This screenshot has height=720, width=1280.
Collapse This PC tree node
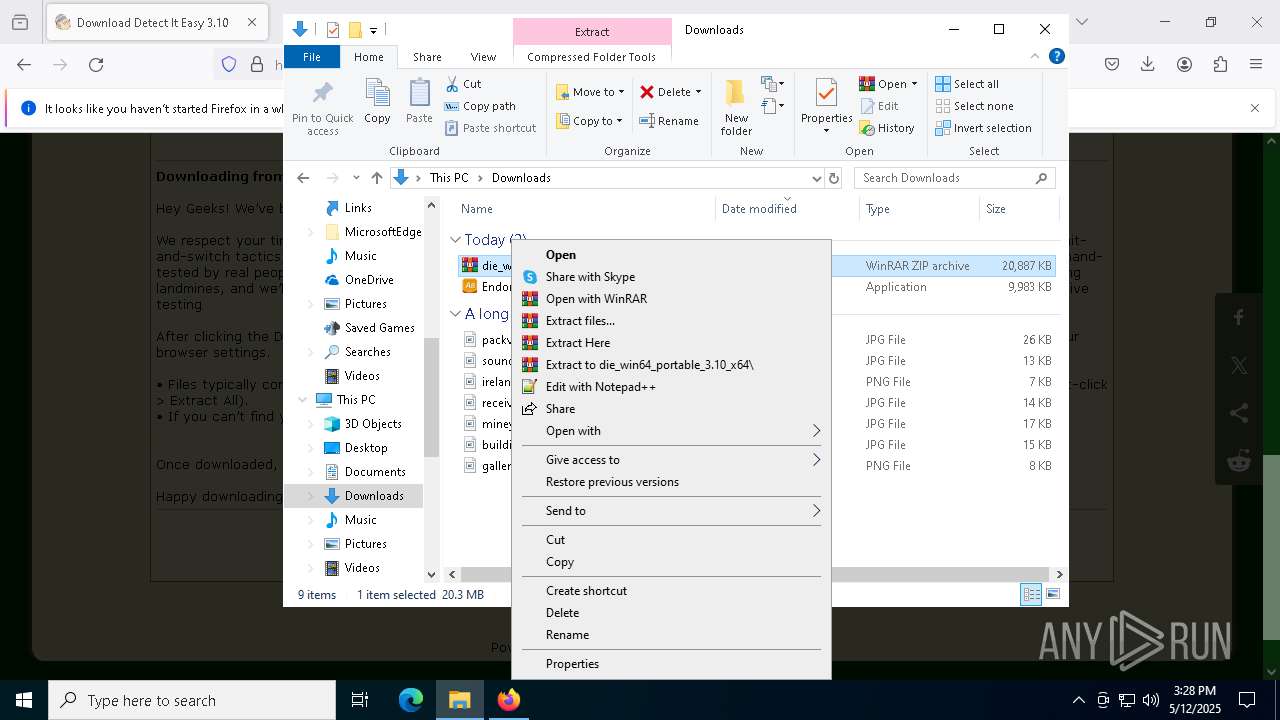point(303,400)
